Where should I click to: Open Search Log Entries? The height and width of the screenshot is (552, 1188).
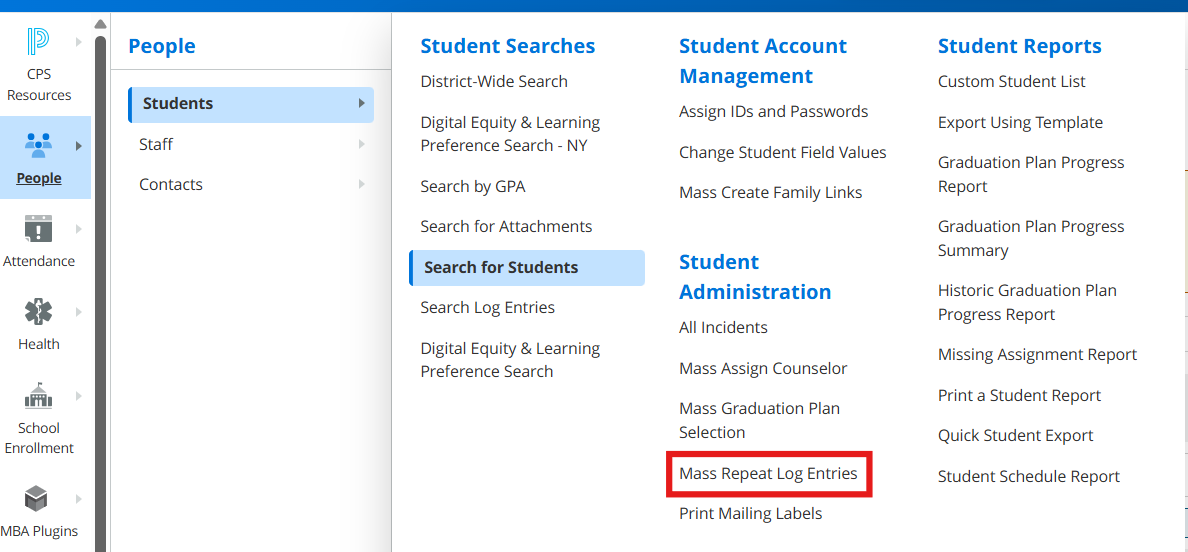[487, 307]
